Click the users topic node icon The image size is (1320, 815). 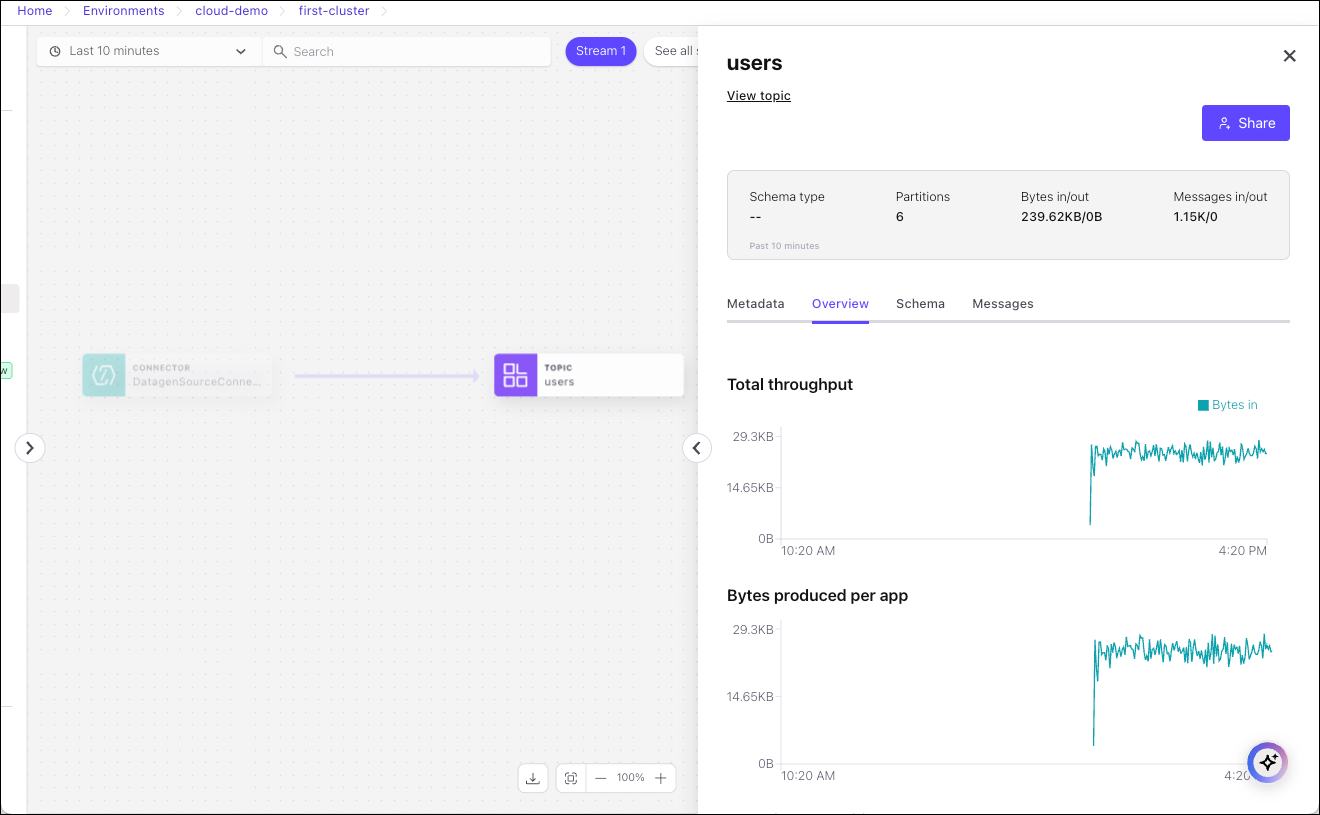(x=515, y=375)
